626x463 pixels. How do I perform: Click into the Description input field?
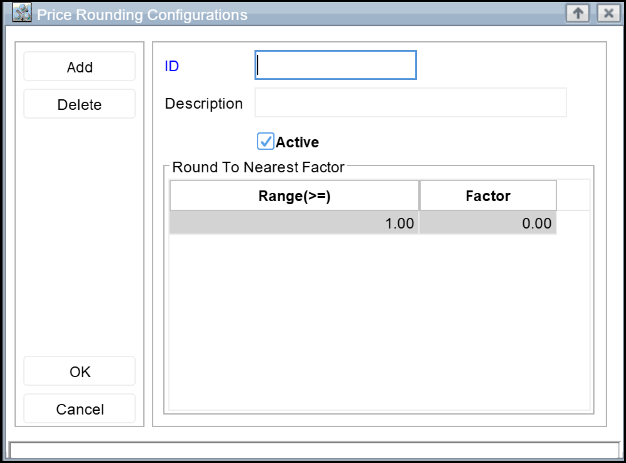pyautogui.click(x=410, y=103)
